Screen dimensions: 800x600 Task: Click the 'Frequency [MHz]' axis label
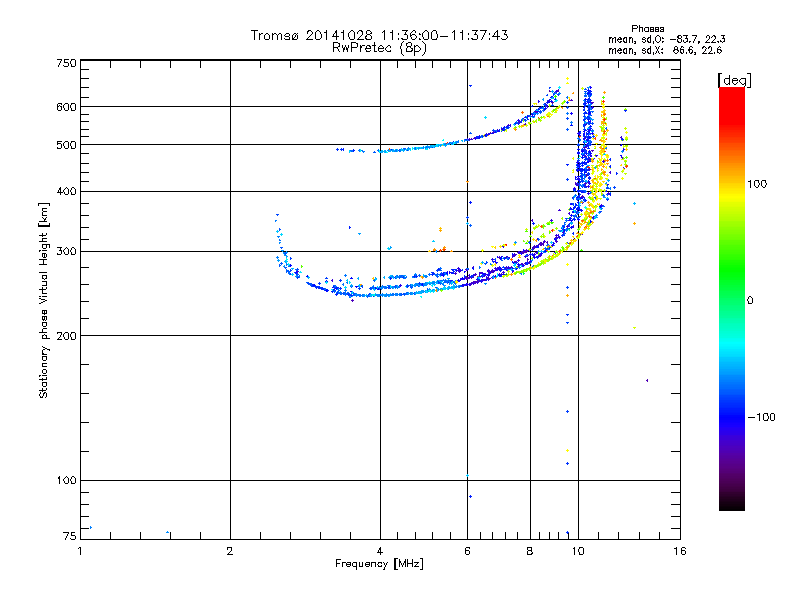[379, 564]
